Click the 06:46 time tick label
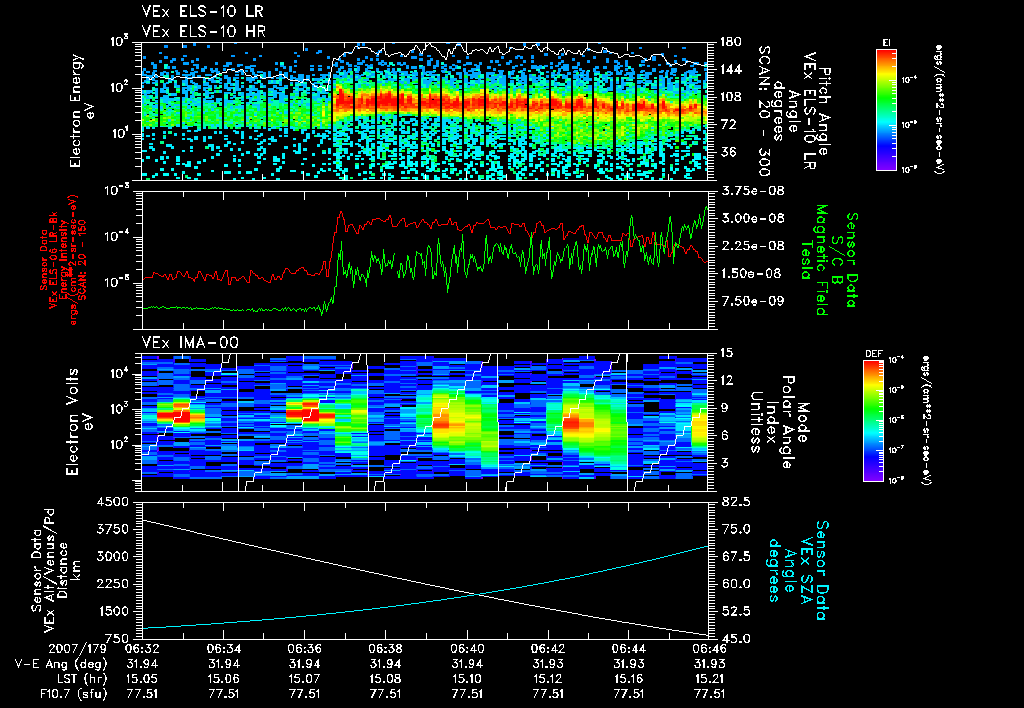 pos(709,649)
